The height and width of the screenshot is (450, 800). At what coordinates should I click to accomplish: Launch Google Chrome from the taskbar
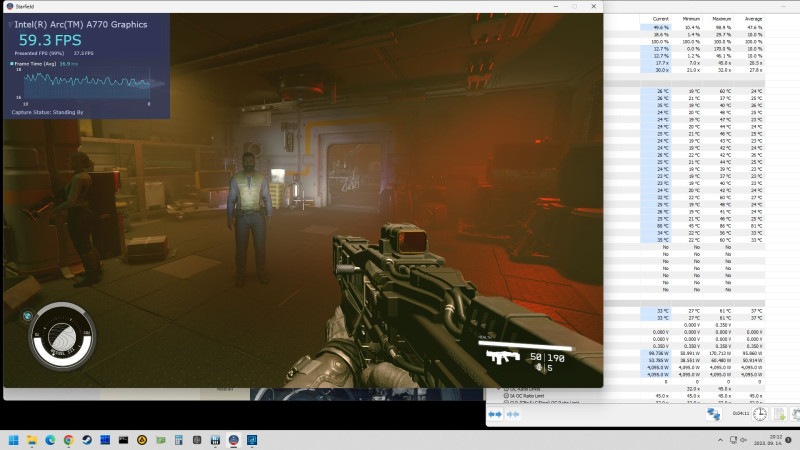[68, 440]
